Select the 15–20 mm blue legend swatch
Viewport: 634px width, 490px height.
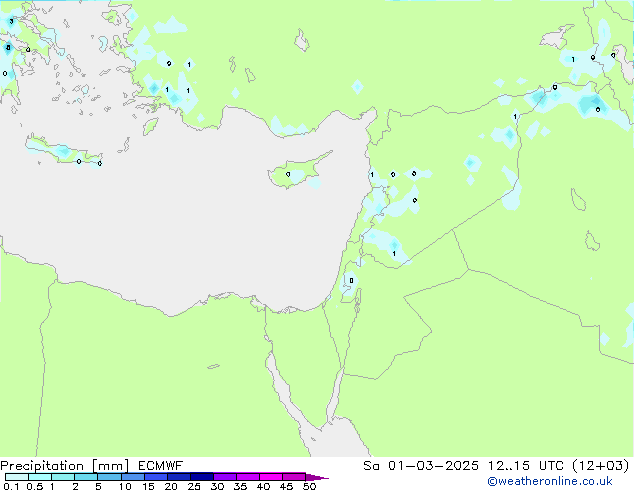155,477
